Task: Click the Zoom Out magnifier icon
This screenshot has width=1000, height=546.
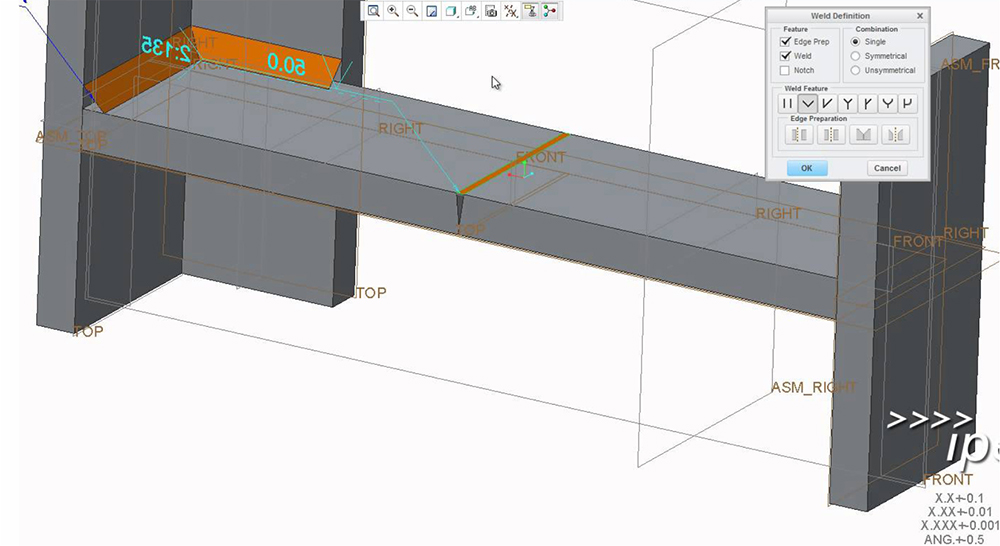Action: point(412,11)
